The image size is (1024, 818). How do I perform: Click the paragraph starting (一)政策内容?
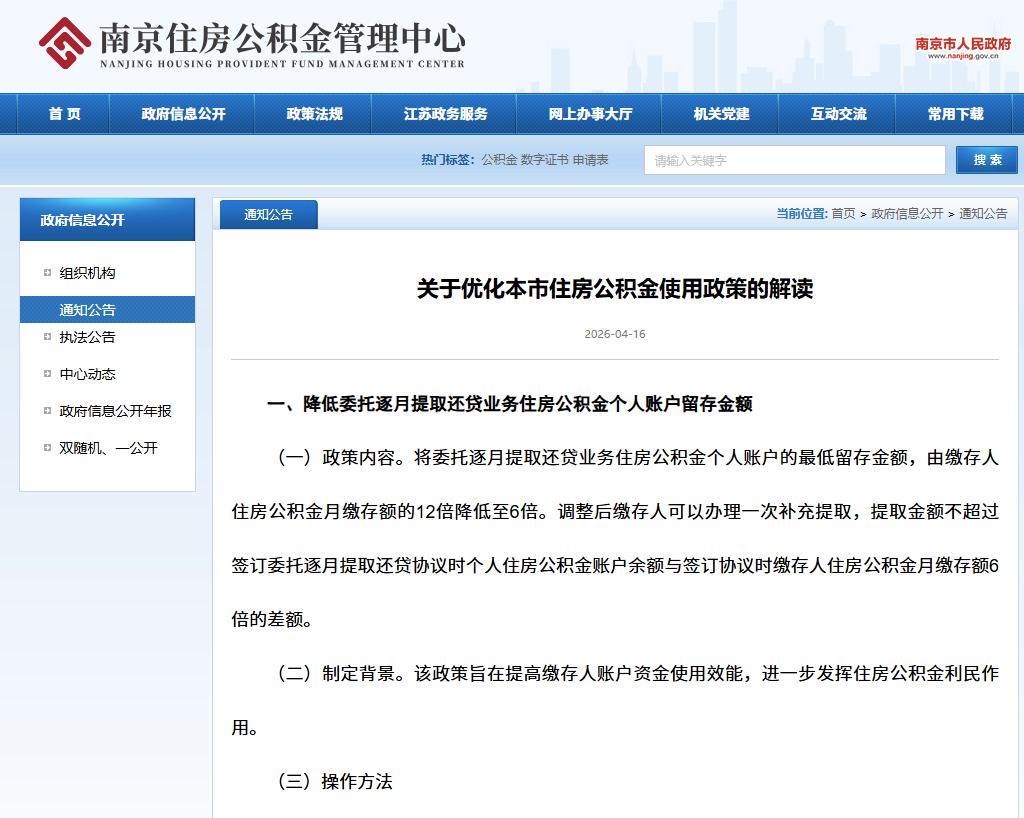(x=615, y=538)
